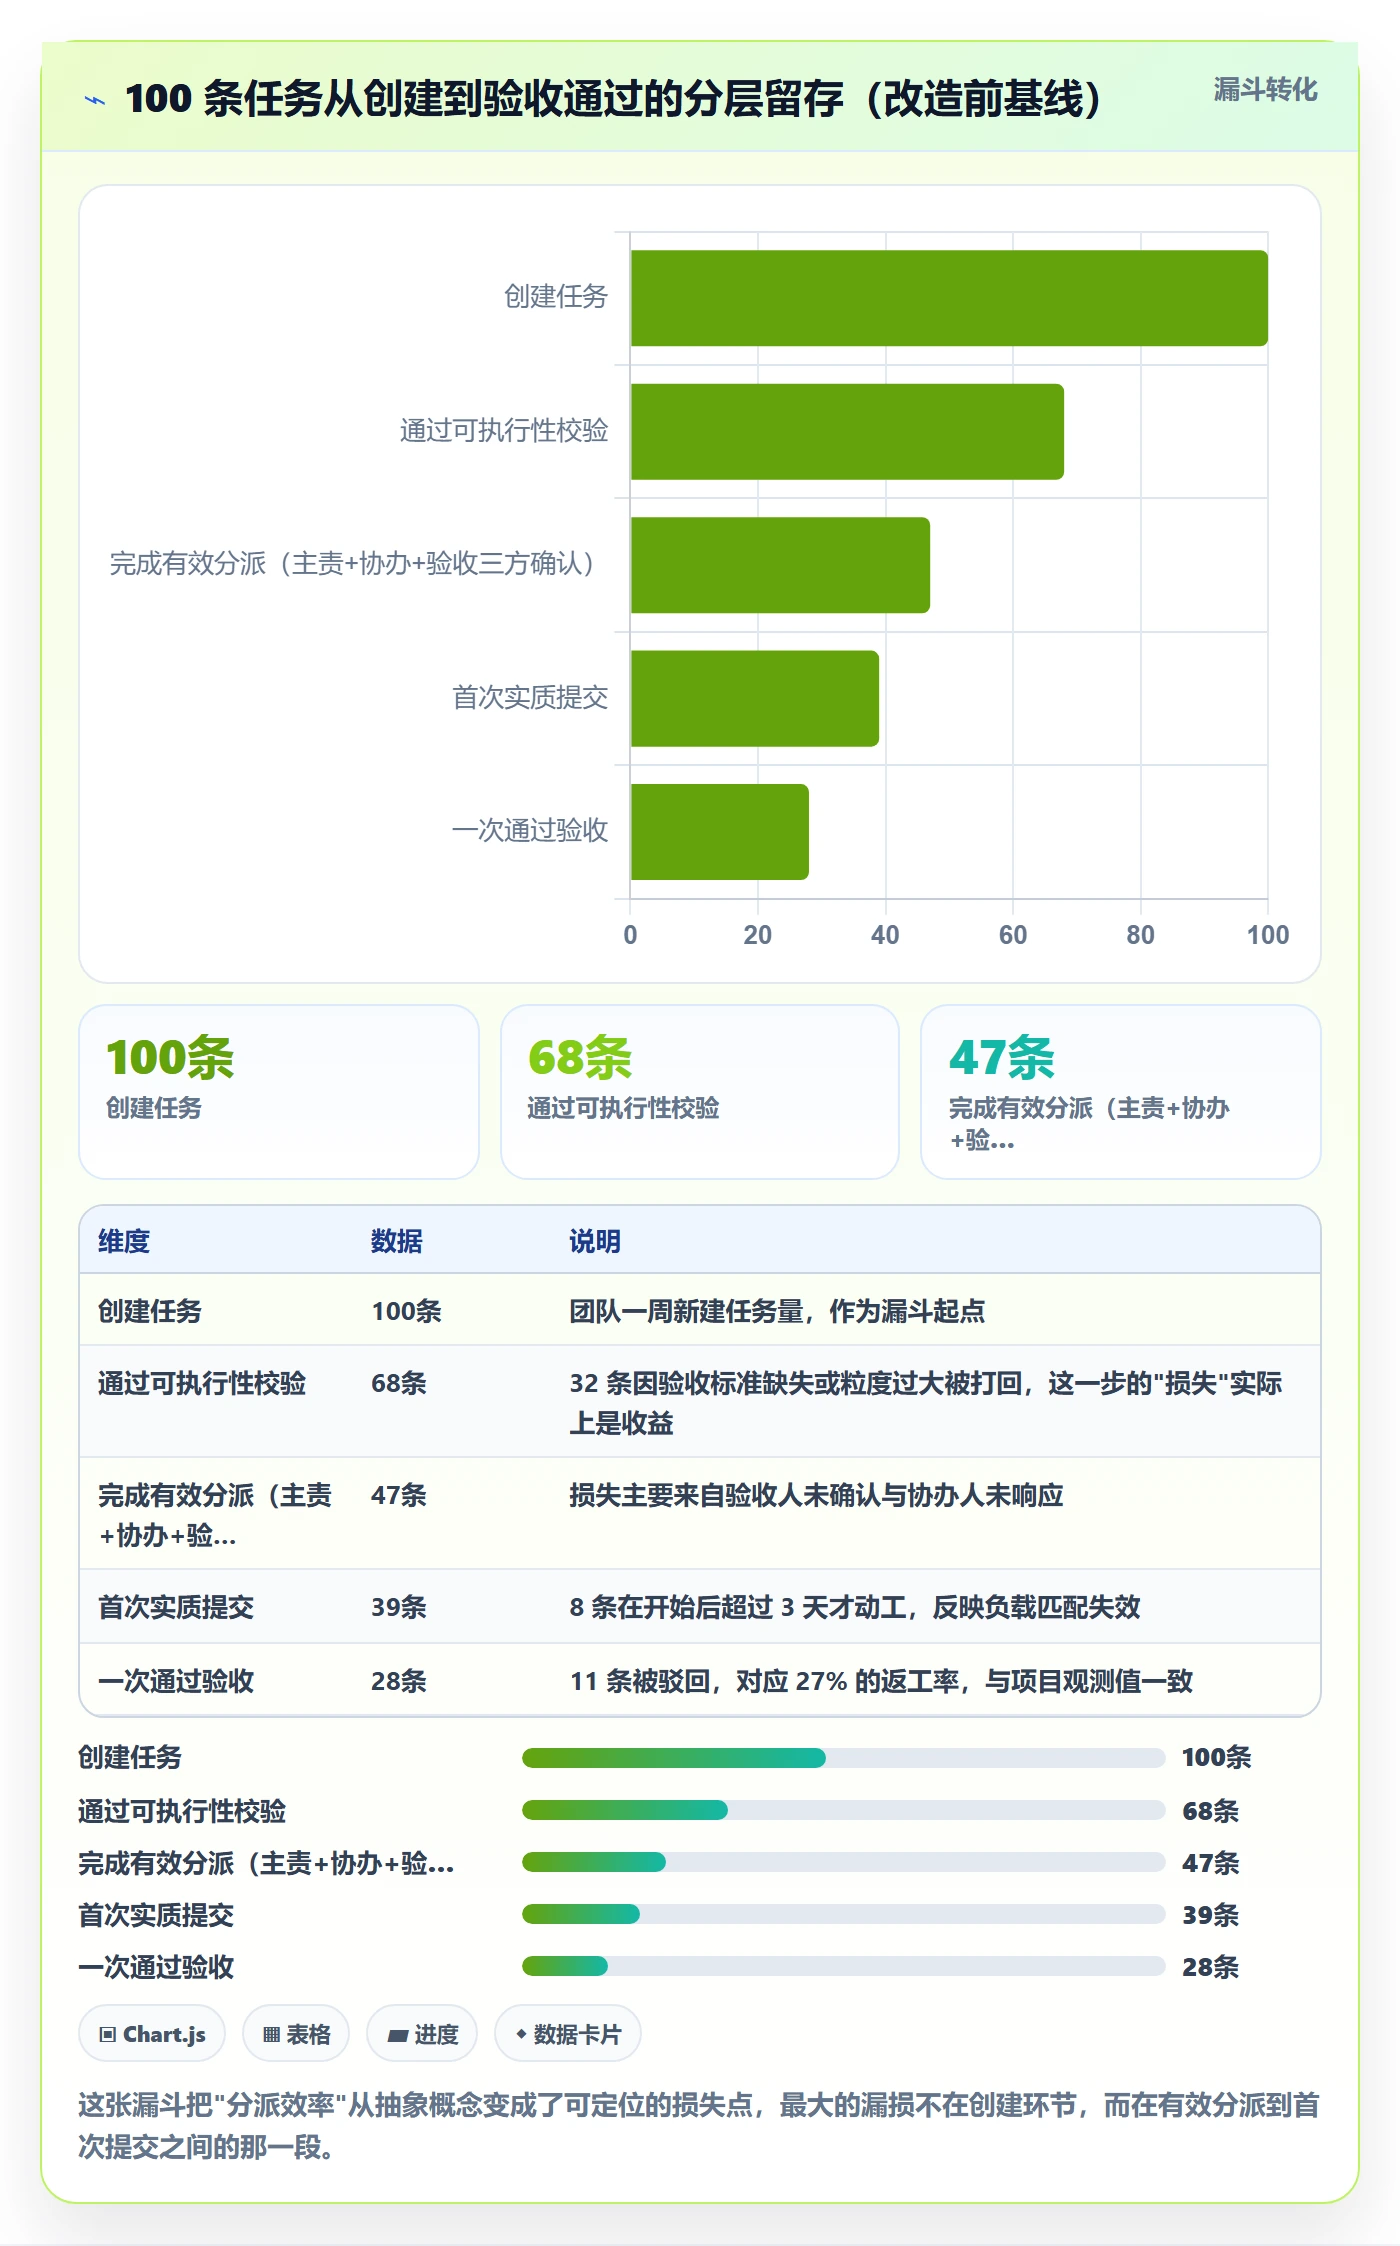1400x2246 pixels.
Task: Click the 一次通过验收 chart bar
Action: coord(720,832)
